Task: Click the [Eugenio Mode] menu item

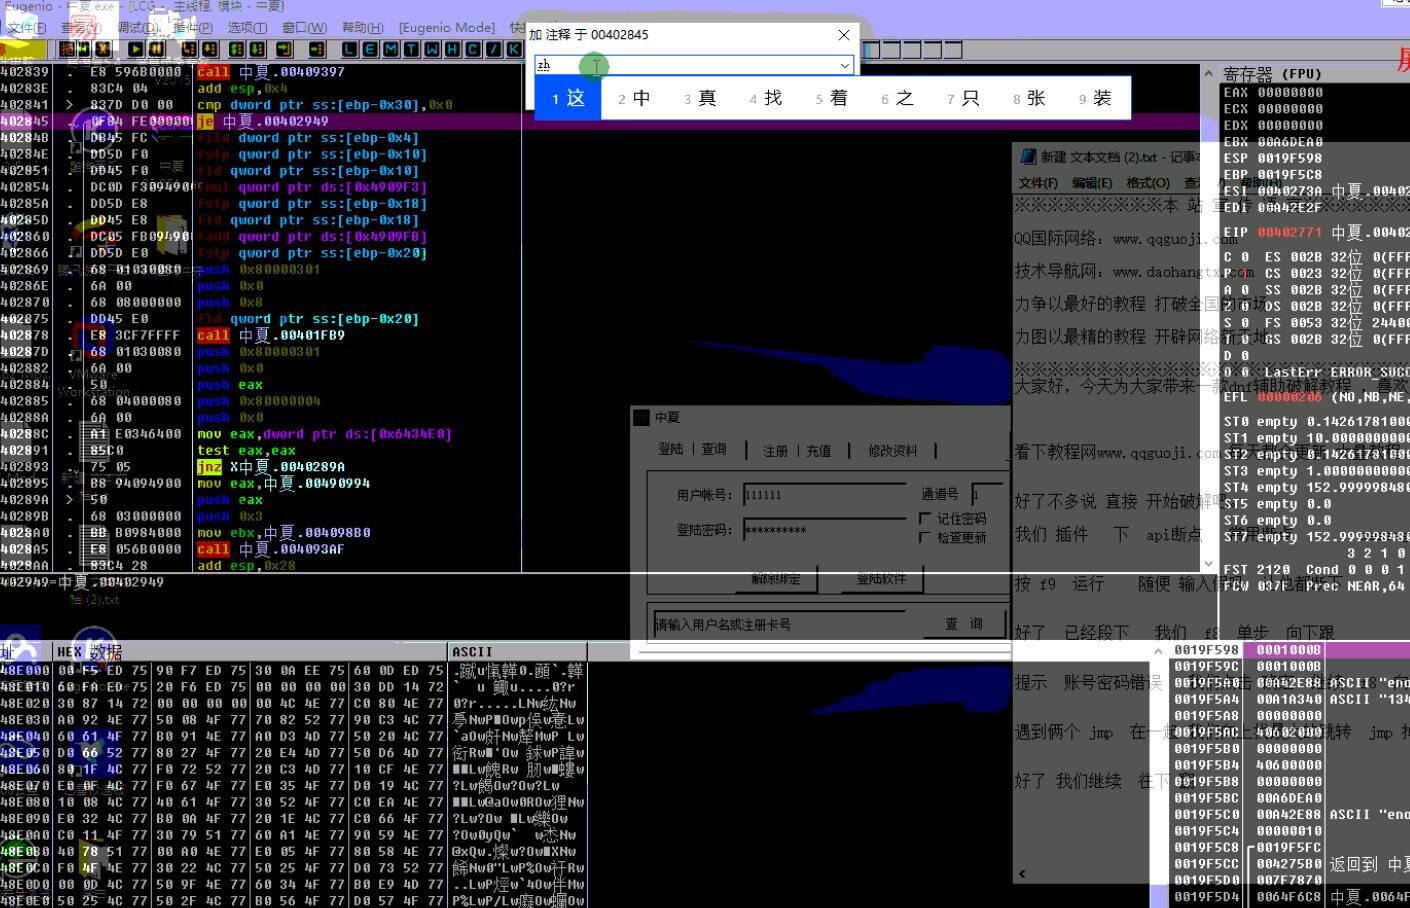Action: click(447, 28)
